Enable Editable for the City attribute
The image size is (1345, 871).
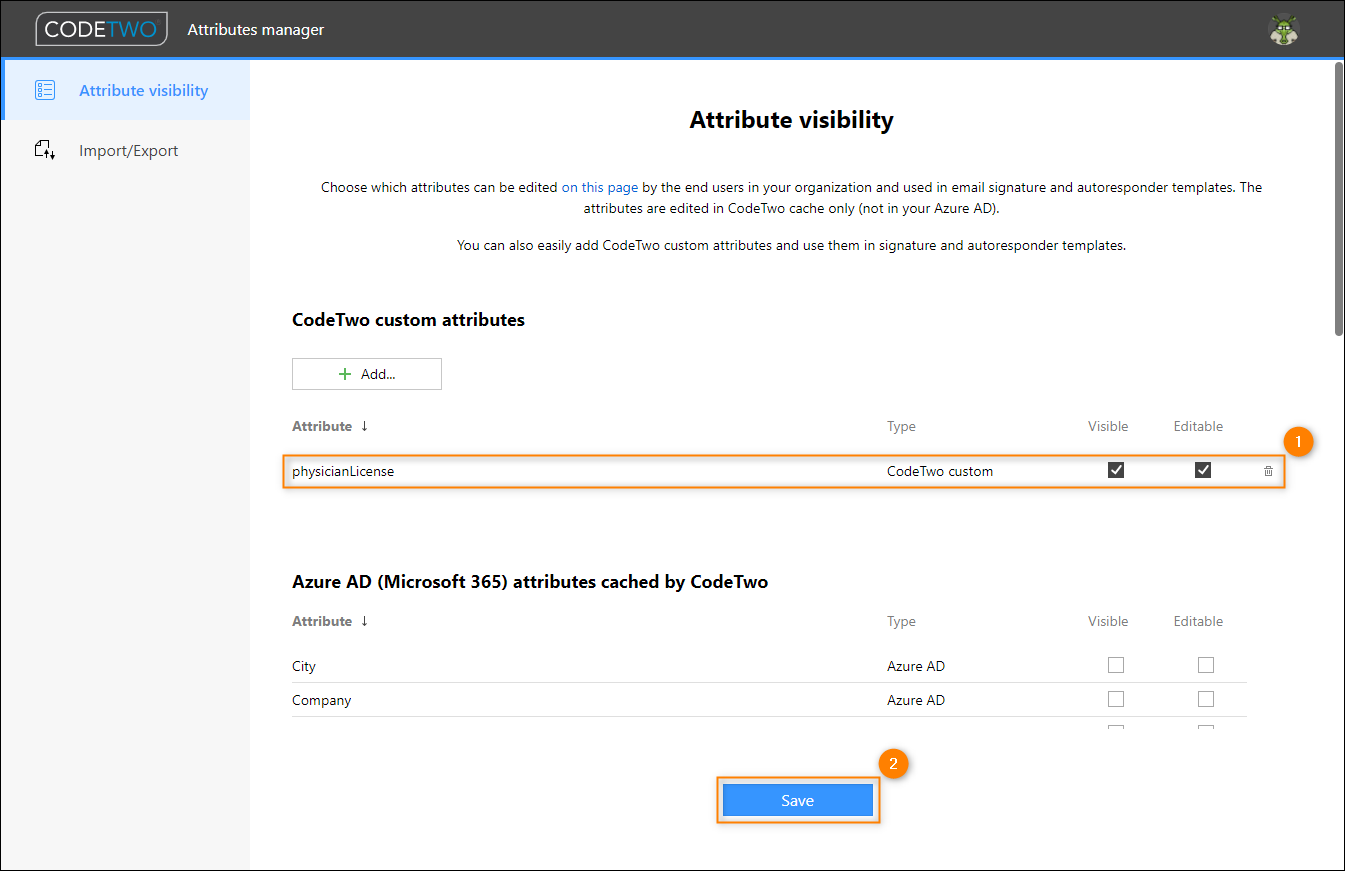coord(1206,665)
